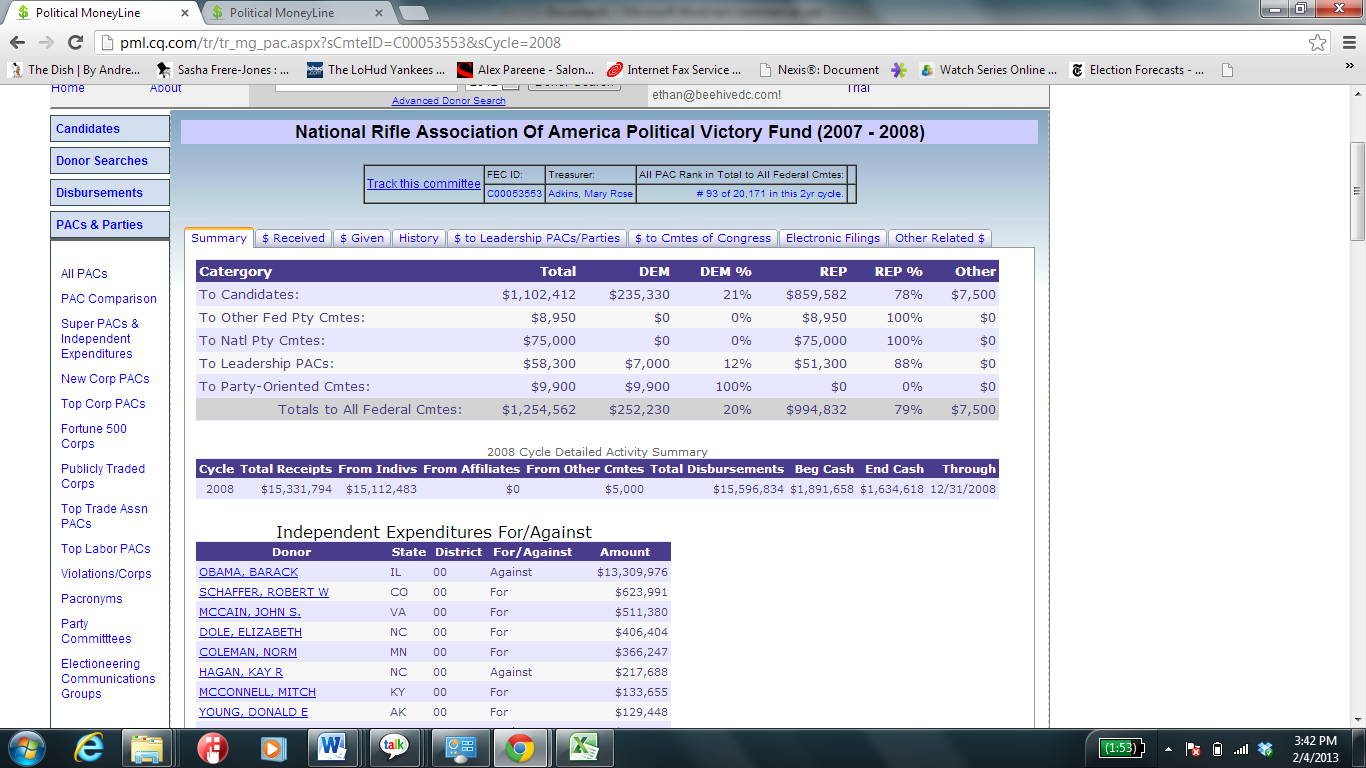Click the PACs & Parties sidebar button
1366x768 pixels.
pyautogui.click(x=110, y=225)
